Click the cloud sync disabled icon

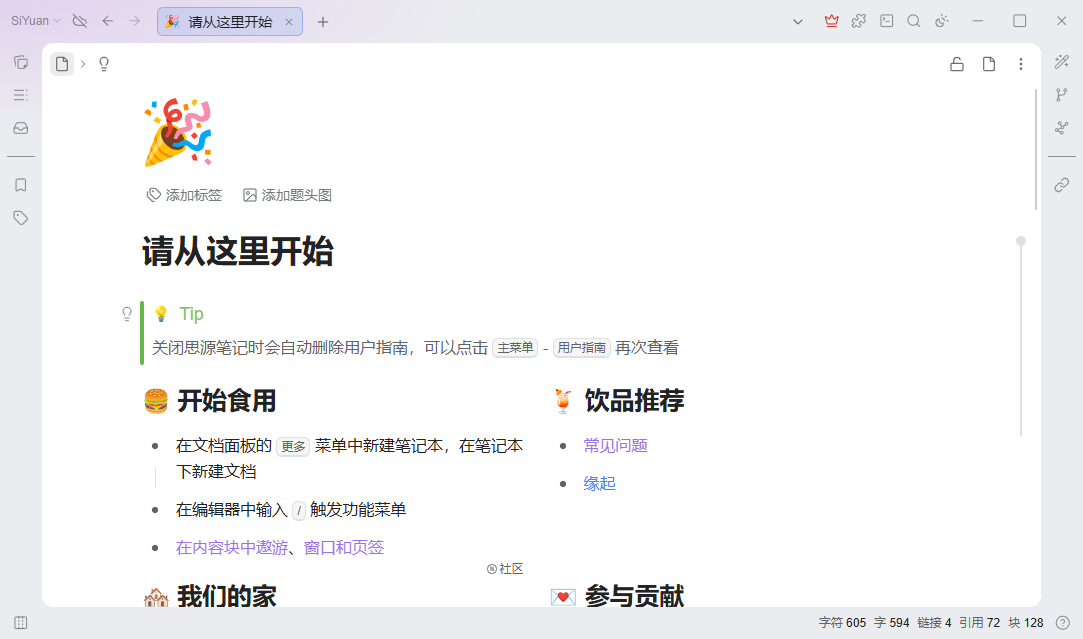click(80, 21)
